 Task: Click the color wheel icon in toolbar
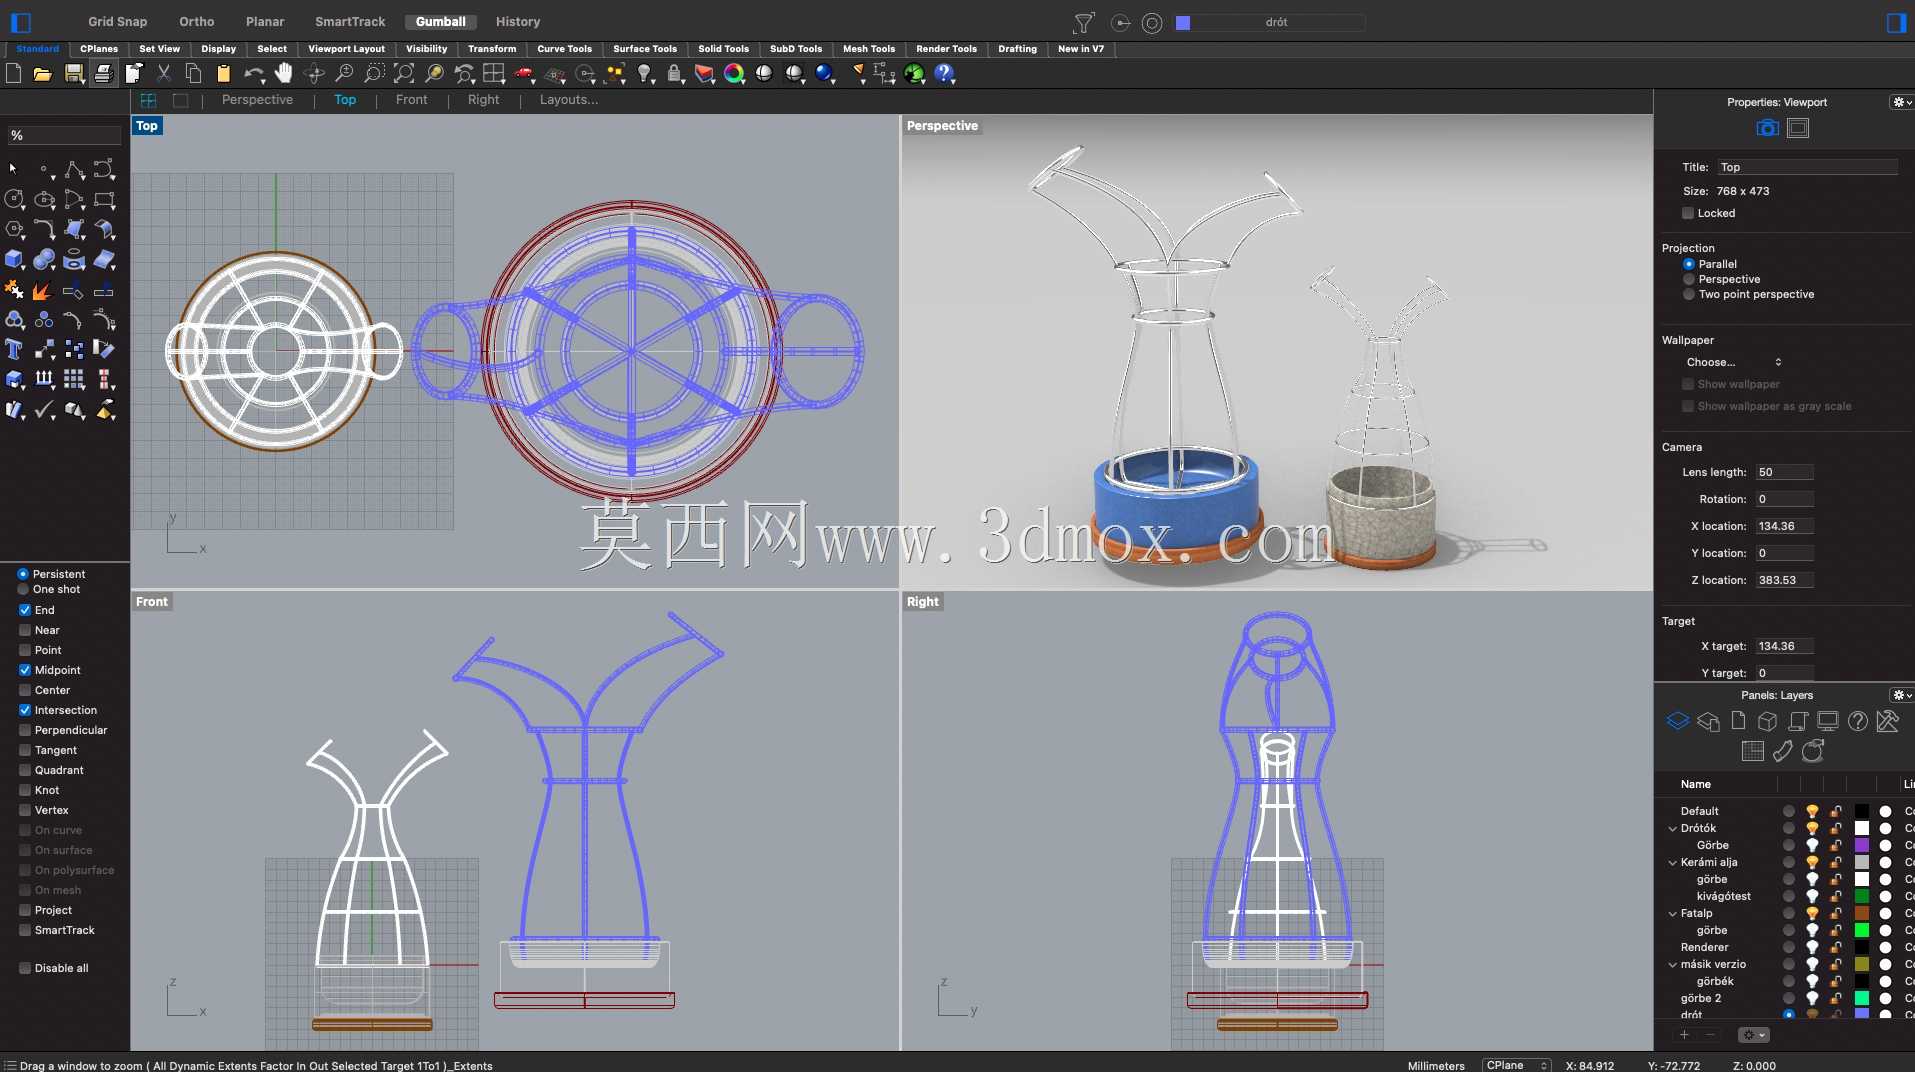(734, 73)
